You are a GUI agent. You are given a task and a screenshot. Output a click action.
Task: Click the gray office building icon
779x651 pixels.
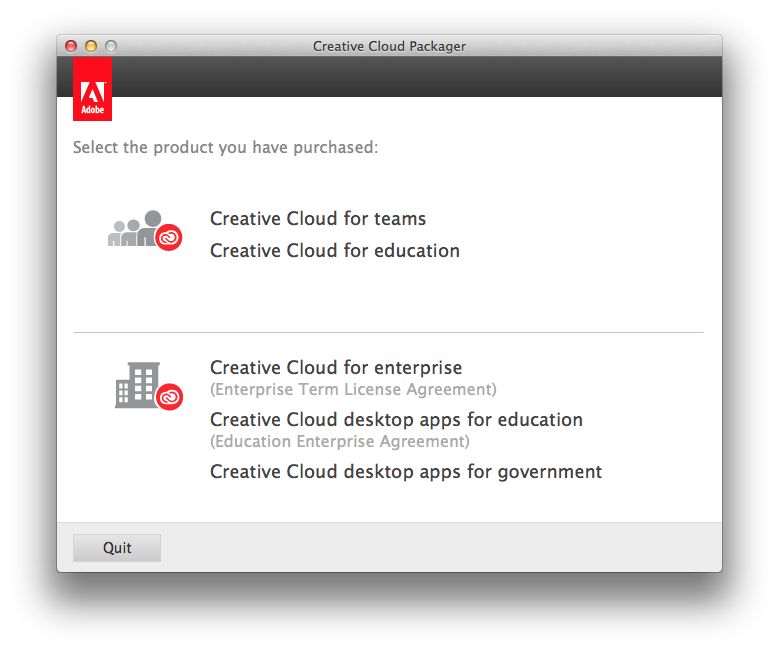(136, 384)
